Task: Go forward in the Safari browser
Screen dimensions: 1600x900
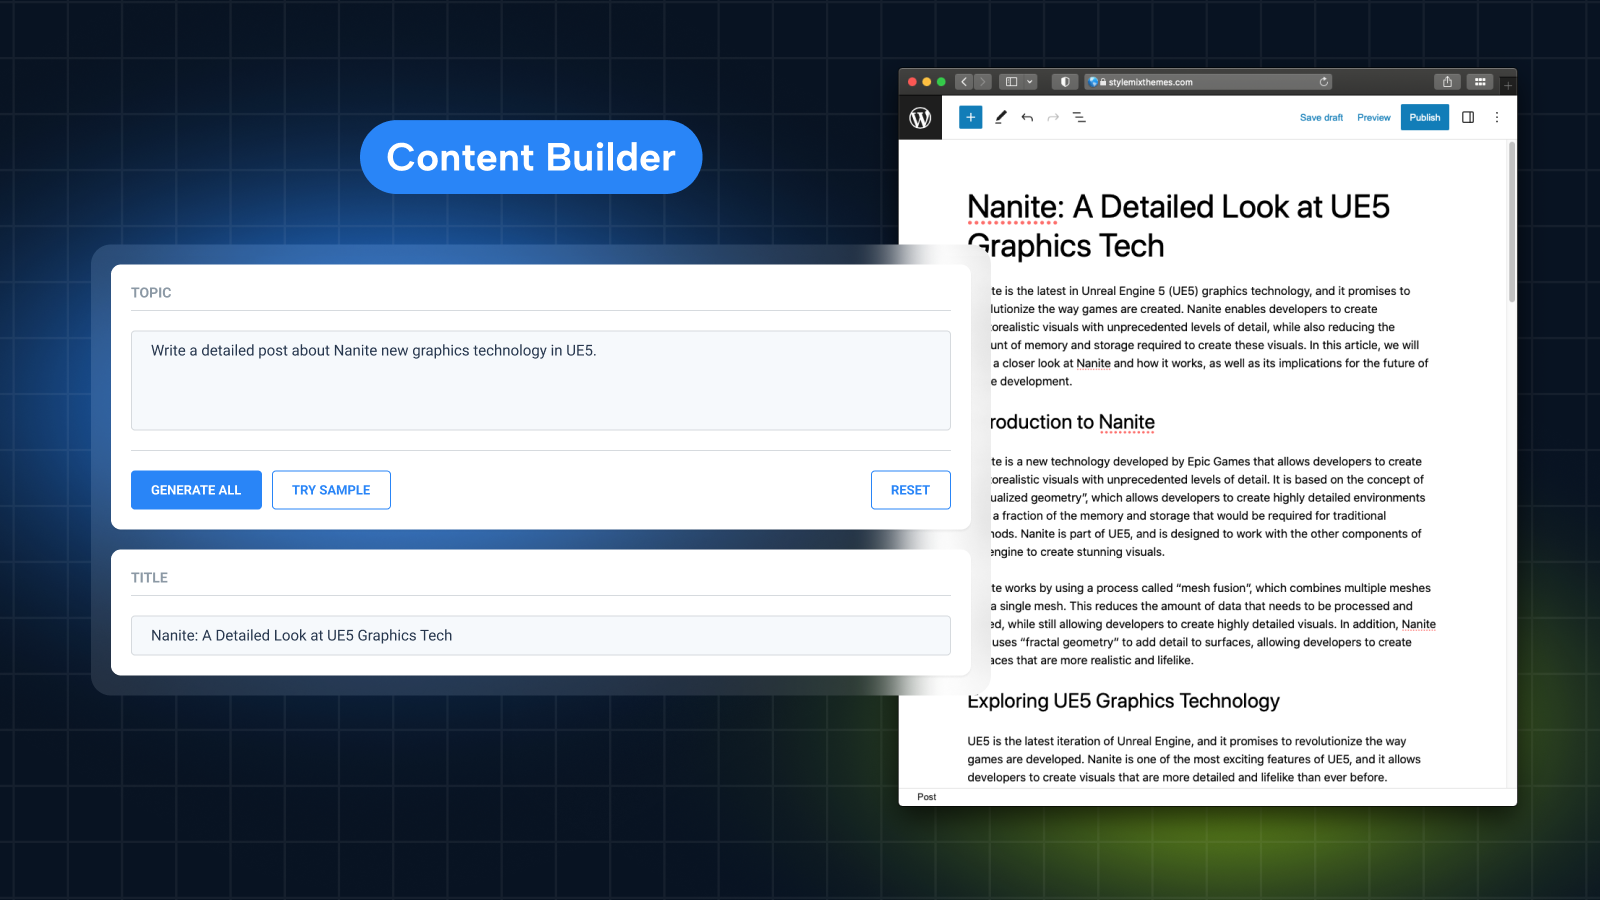Action: [x=982, y=82]
